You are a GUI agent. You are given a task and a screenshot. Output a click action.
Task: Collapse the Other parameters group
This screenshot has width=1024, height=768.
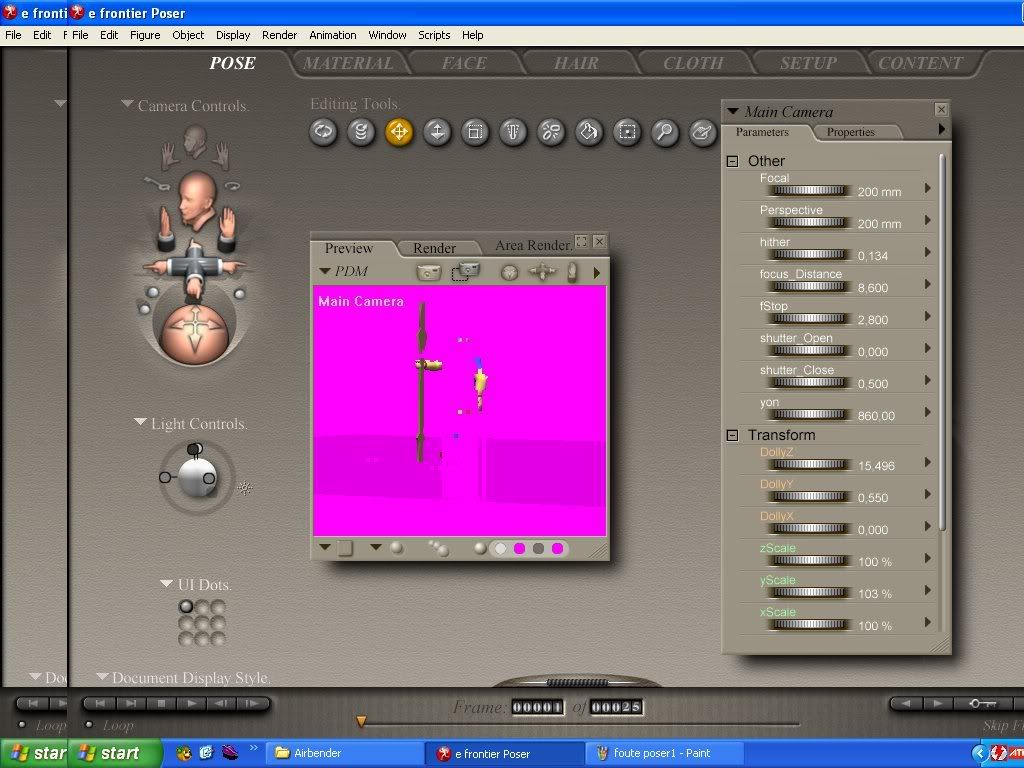pyautogui.click(x=732, y=161)
